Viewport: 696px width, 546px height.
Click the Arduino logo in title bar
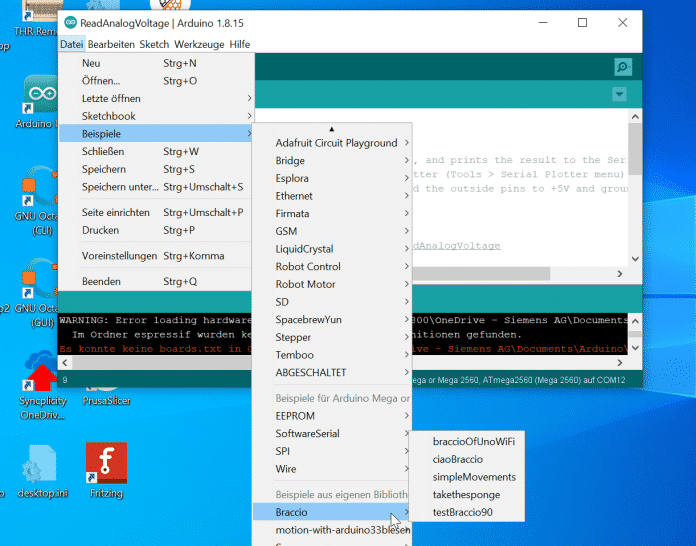[x=70, y=22]
